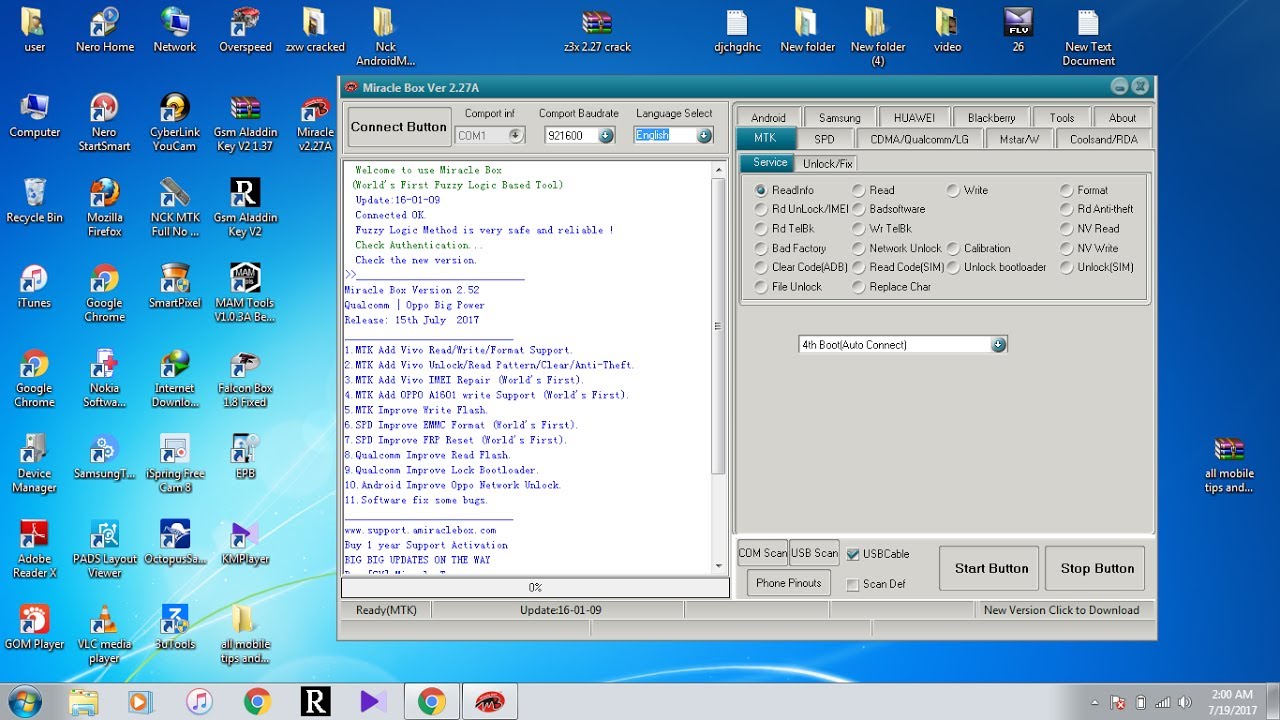Image resolution: width=1280 pixels, height=720 pixels.
Task: Open the Unlock/Fix sub-tab
Action: [827, 163]
